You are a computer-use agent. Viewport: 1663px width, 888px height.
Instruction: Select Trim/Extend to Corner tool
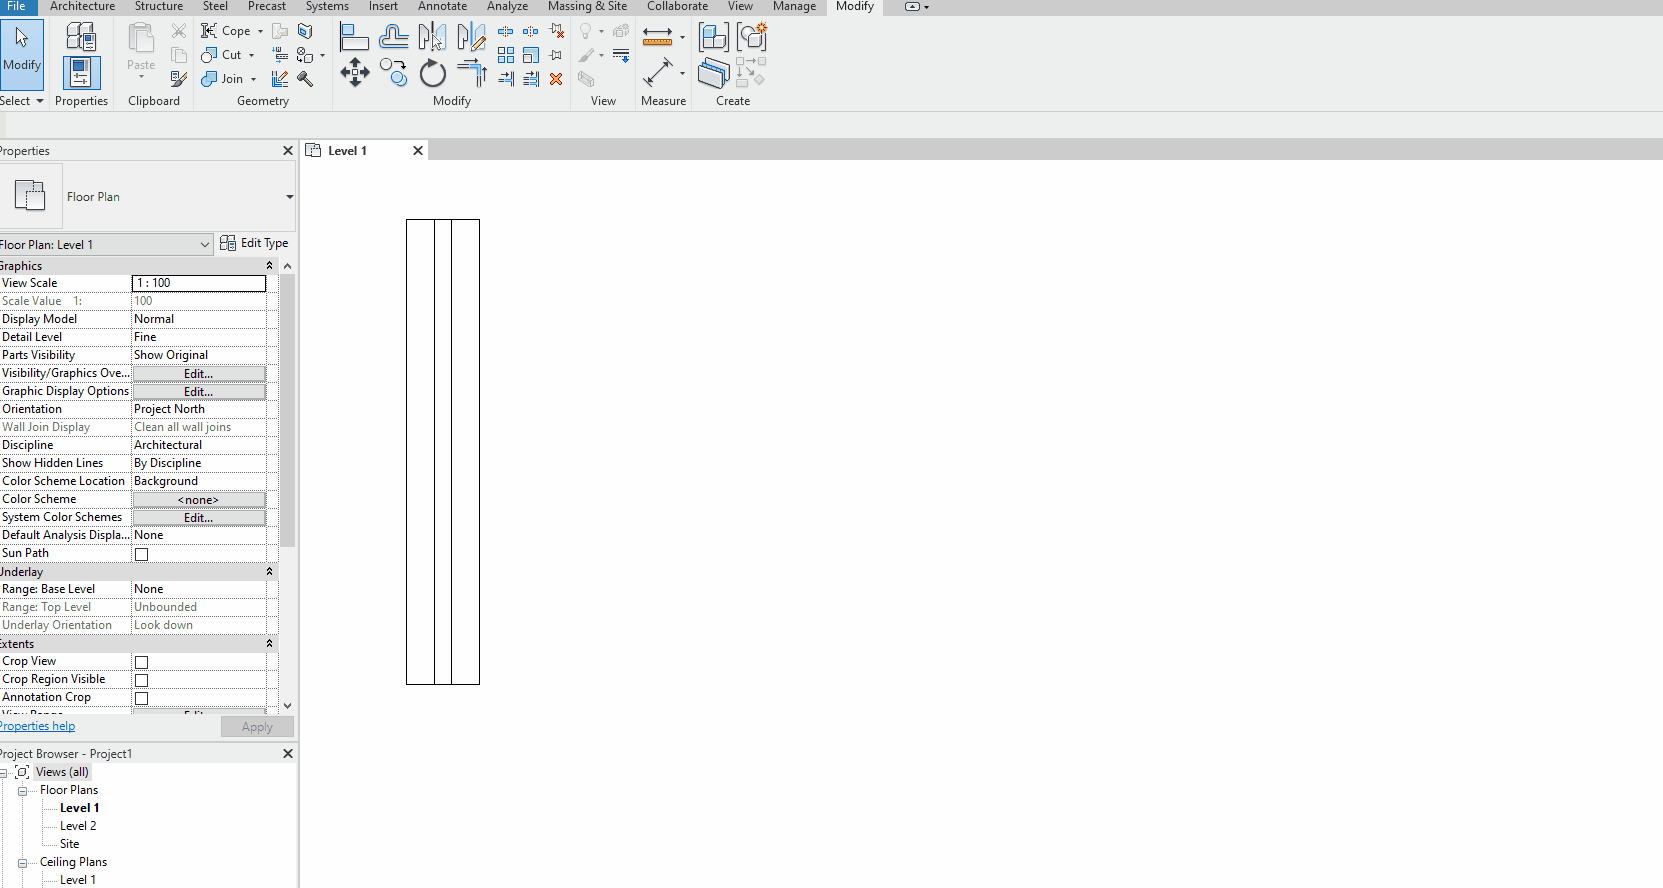(471, 73)
